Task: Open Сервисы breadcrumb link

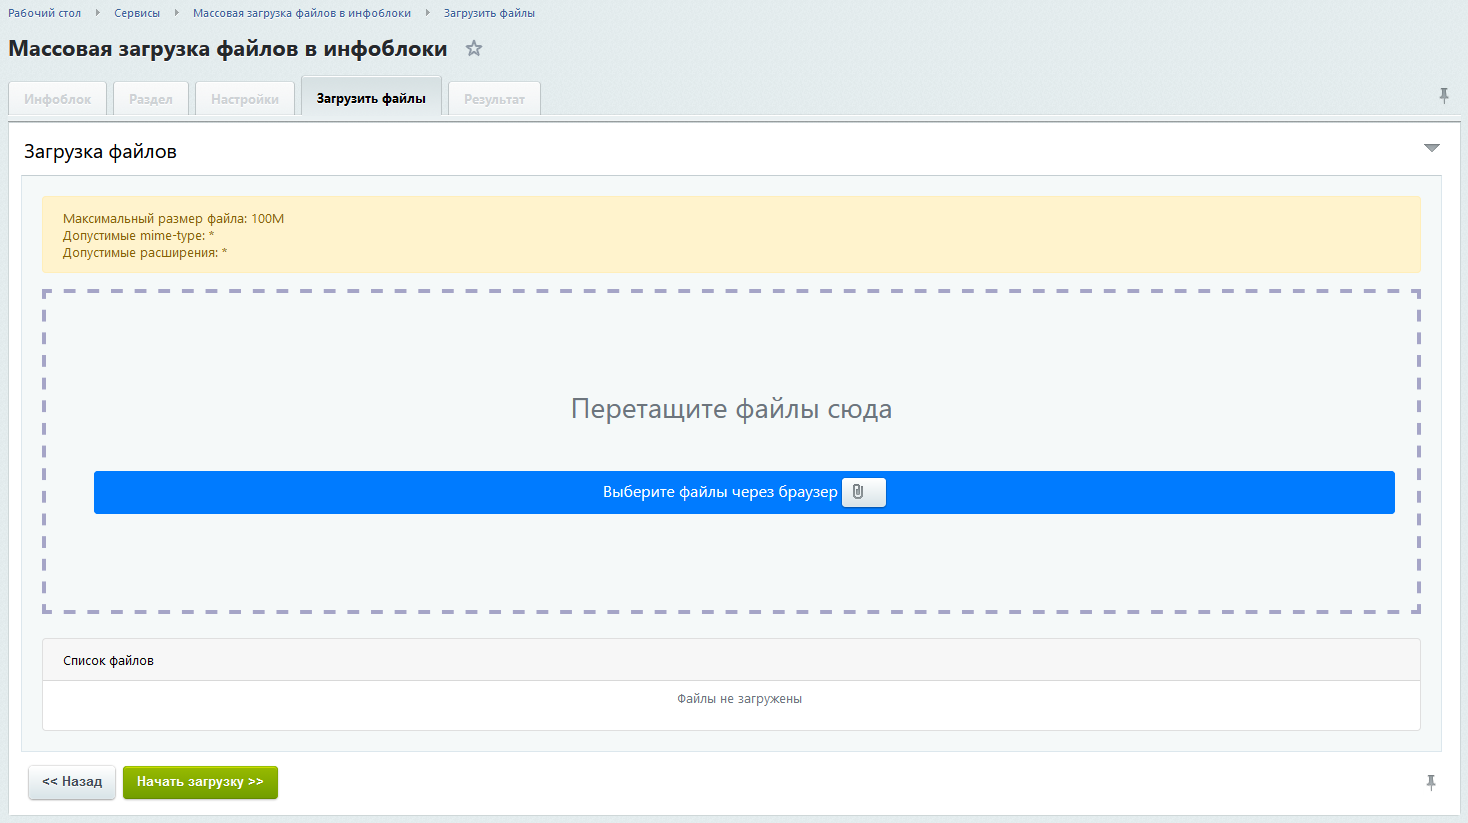Action: 137,13
